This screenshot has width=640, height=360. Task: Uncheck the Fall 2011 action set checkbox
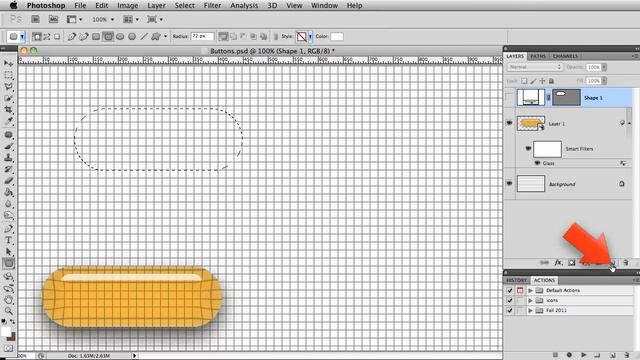pyautogui.click(x=509, y=310)
